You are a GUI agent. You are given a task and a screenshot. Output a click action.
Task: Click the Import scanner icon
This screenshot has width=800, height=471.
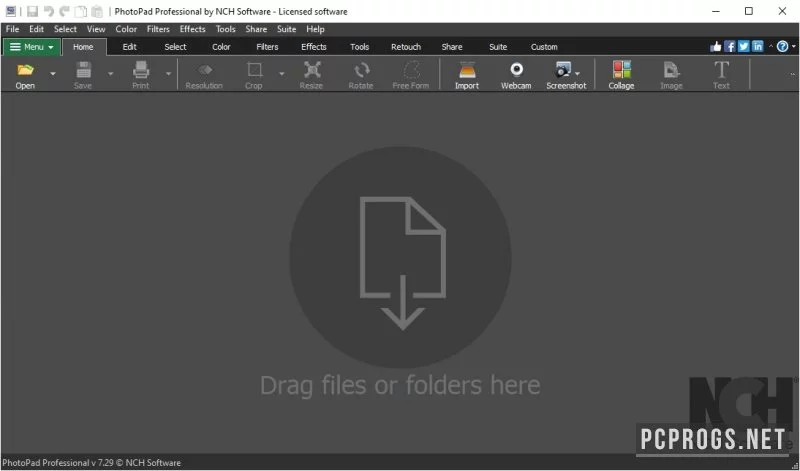pyautogui.click(x=467, y=70)
